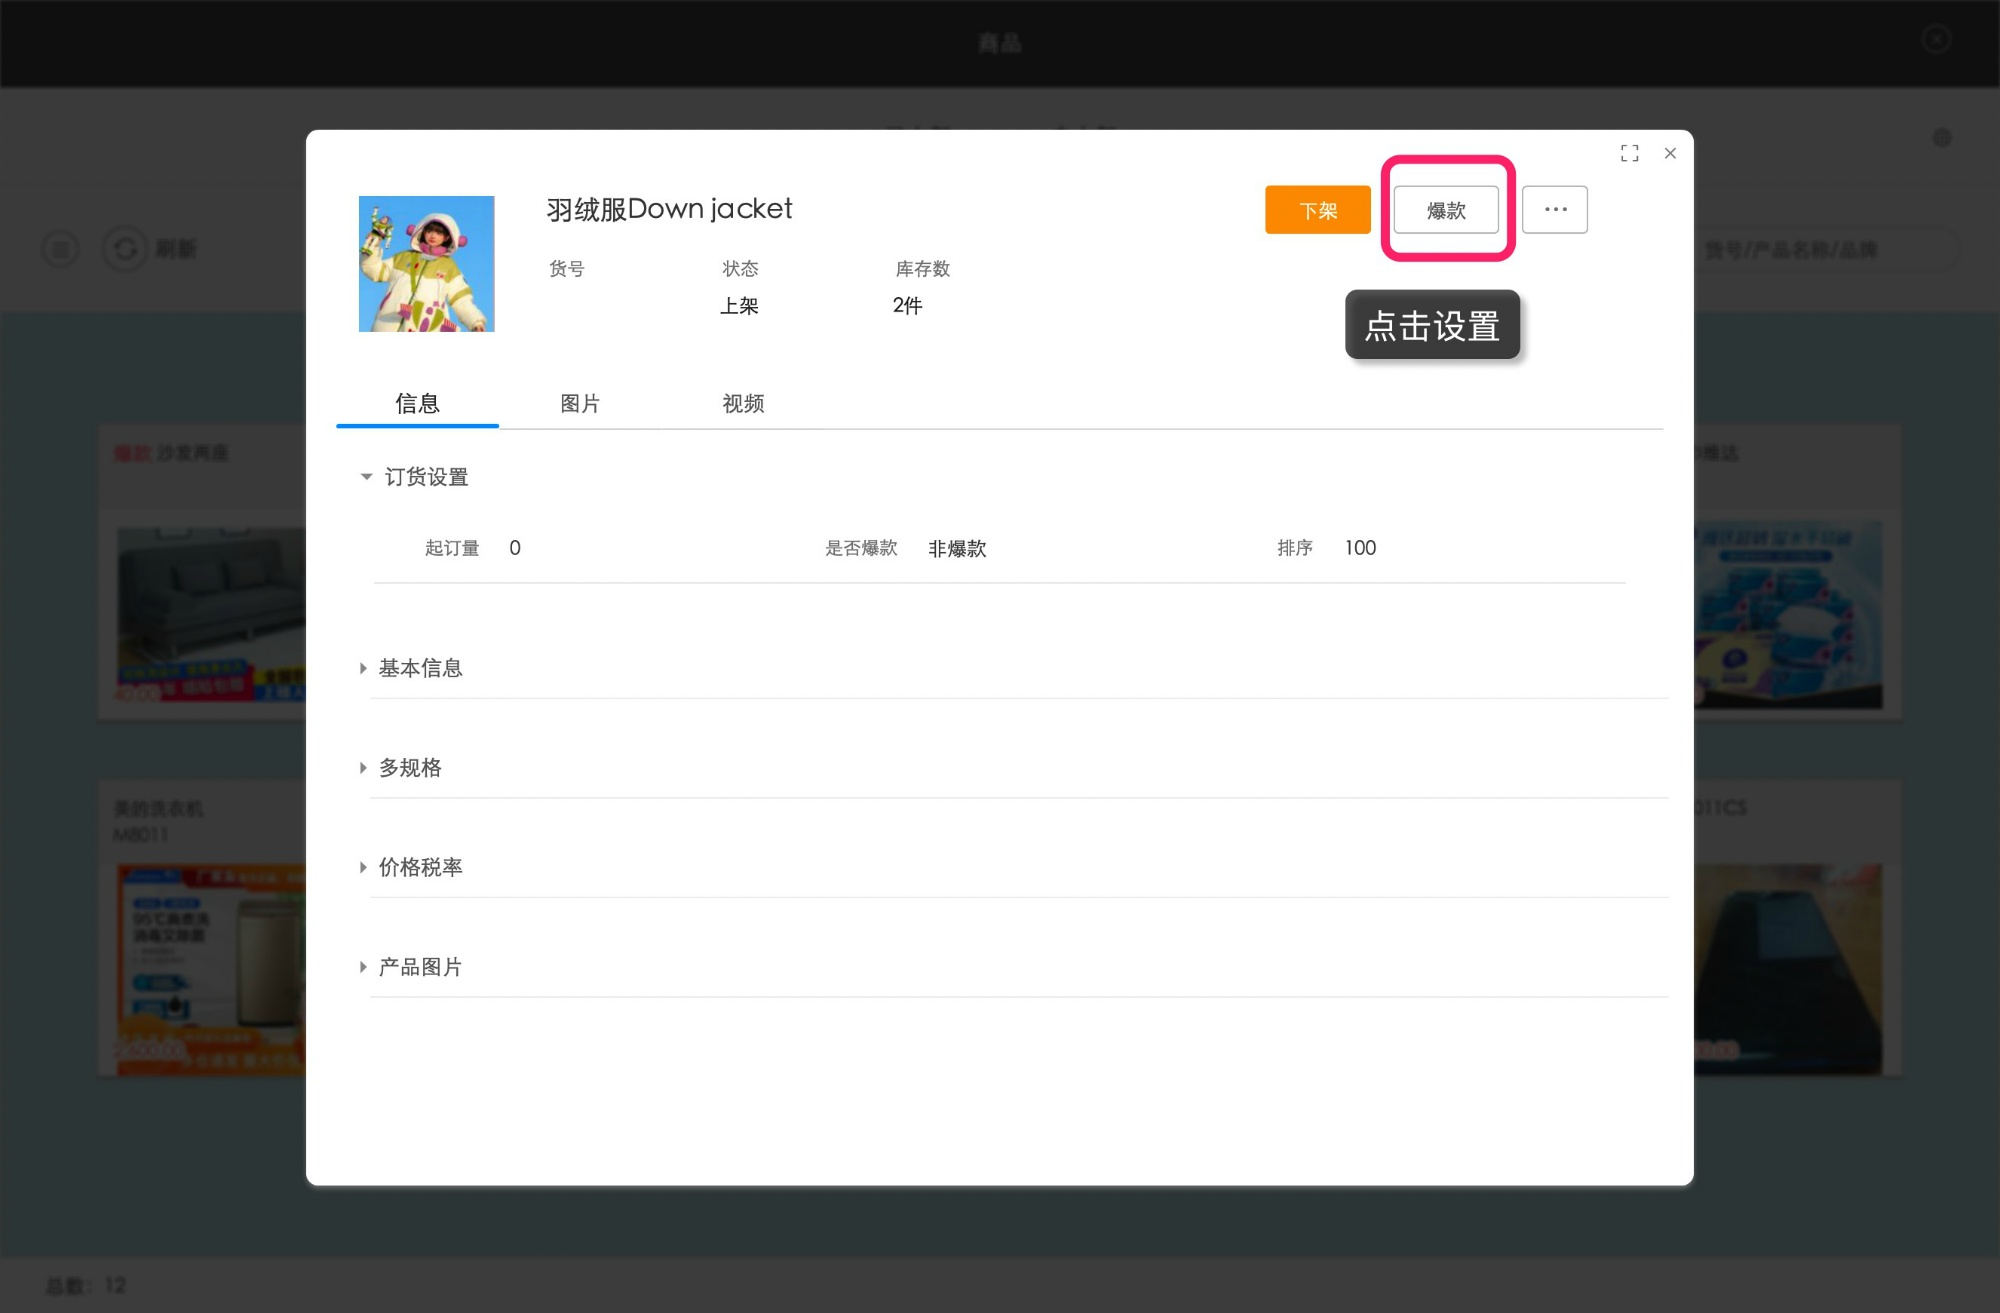Screen dimensions: 2000x1313
Task: Click the product title 羽绒服Down jacket
Action: 669,209
